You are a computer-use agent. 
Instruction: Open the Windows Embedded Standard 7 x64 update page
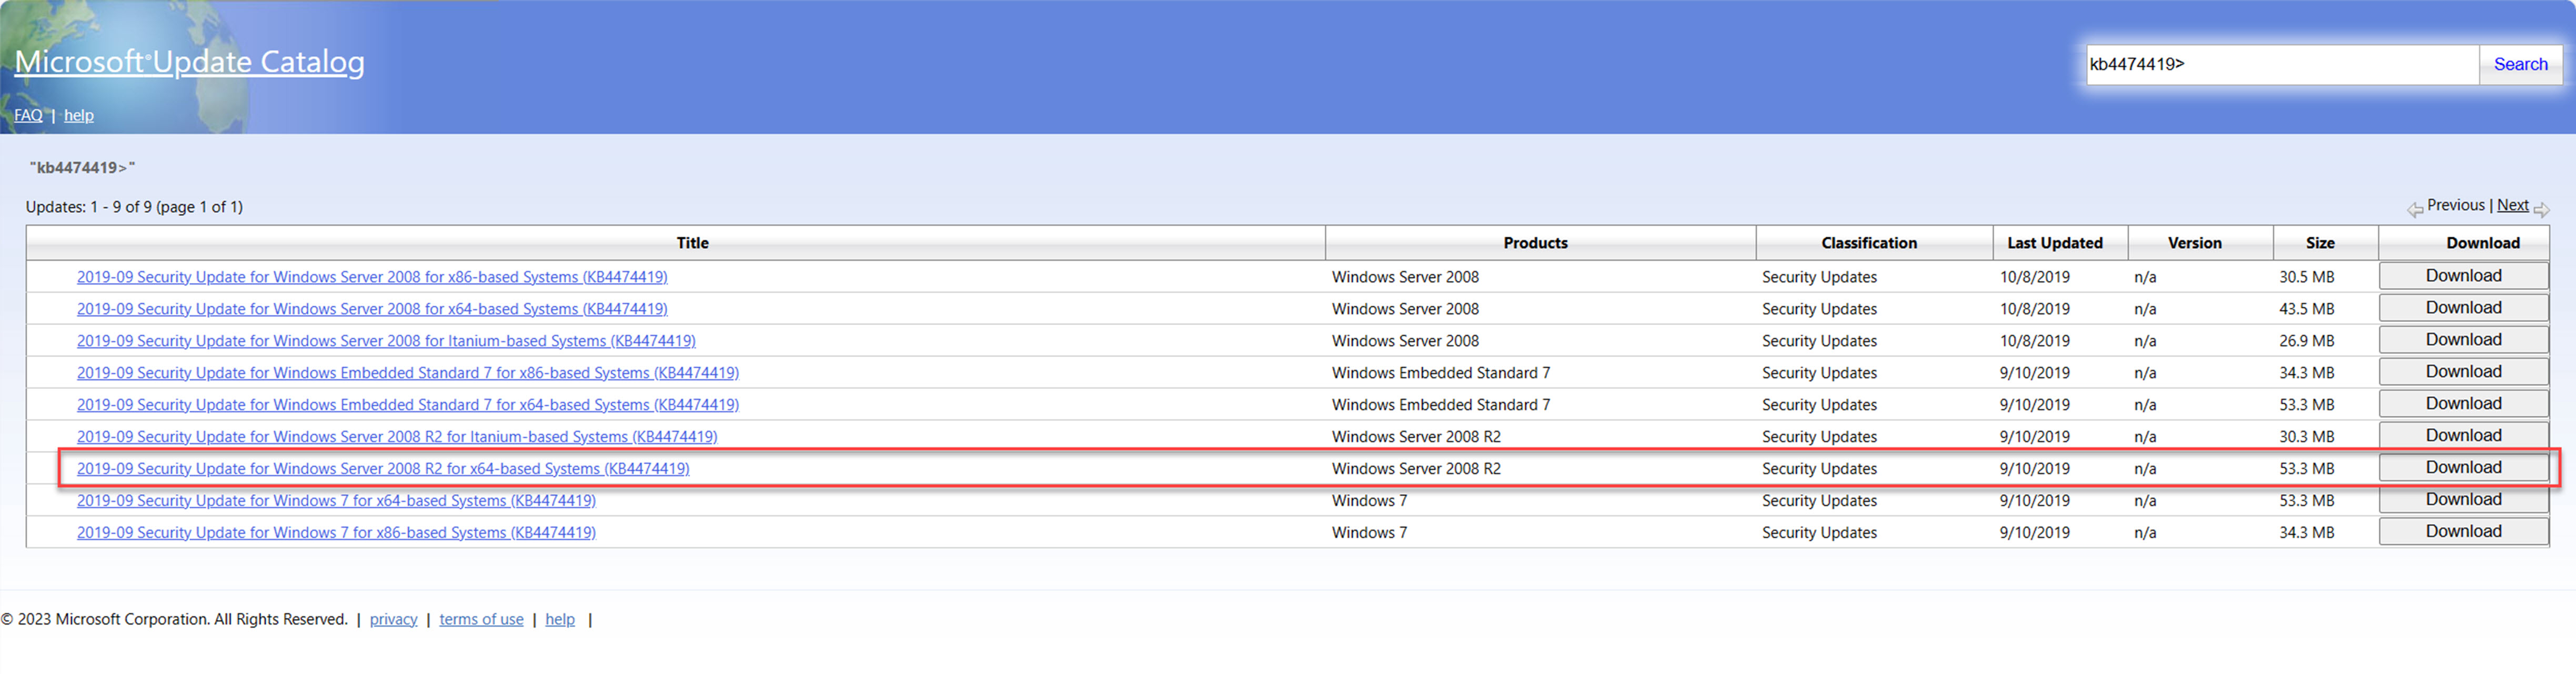point(409,404)
